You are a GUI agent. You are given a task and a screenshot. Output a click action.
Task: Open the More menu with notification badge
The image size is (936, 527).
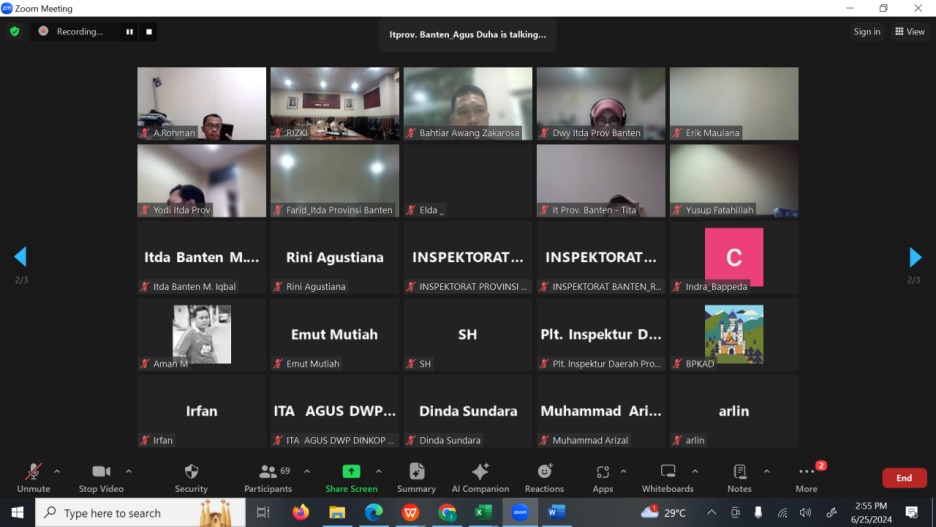[x=806, y=472]
